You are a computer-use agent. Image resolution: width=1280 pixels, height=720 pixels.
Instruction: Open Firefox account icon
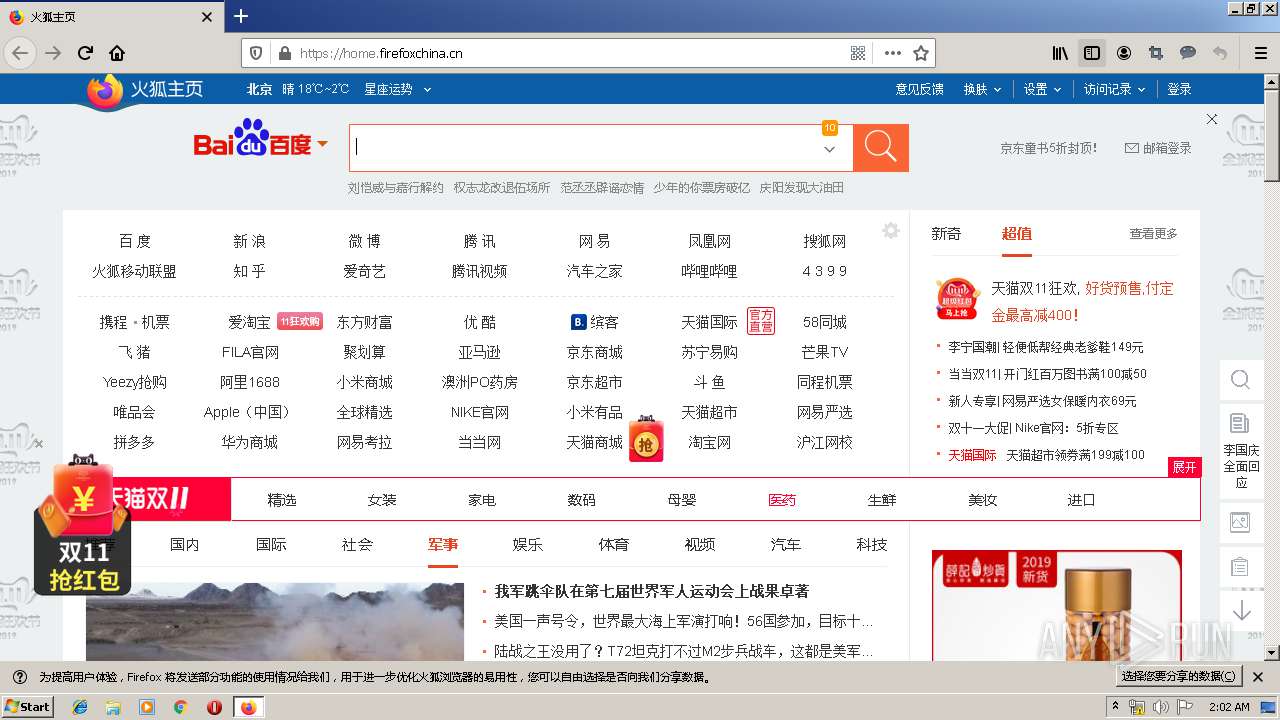(1124, 53)
